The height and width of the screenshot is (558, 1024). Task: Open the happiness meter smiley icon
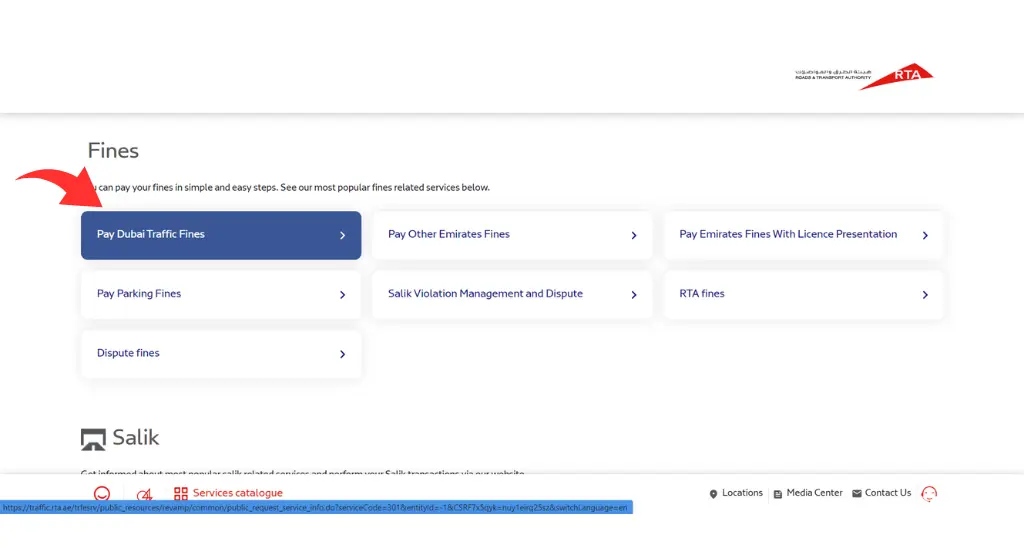102,494
